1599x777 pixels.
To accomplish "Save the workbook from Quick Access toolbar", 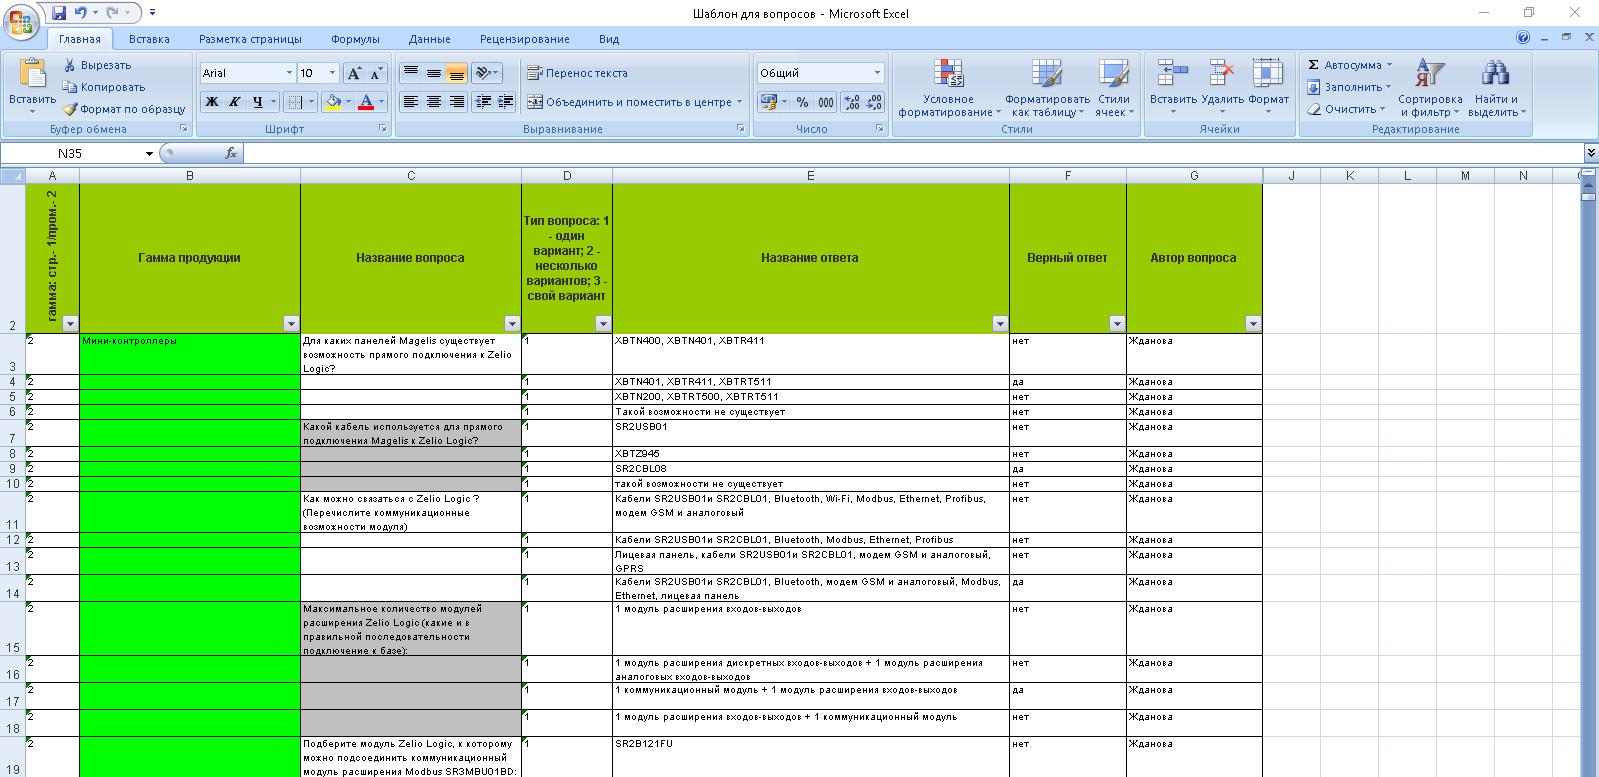I will 59,13.
